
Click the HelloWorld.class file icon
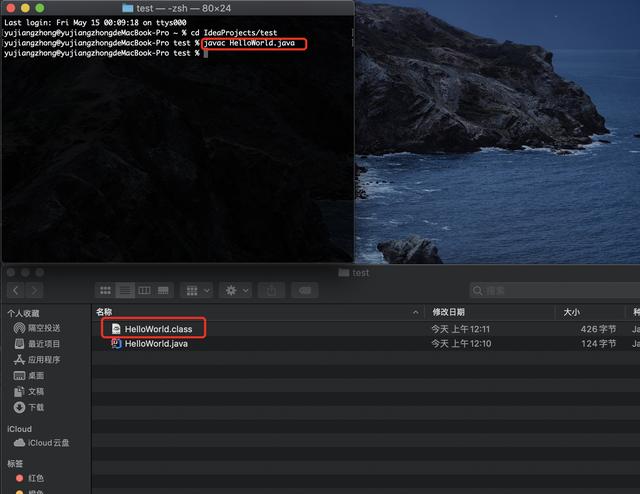pos(116,329)
